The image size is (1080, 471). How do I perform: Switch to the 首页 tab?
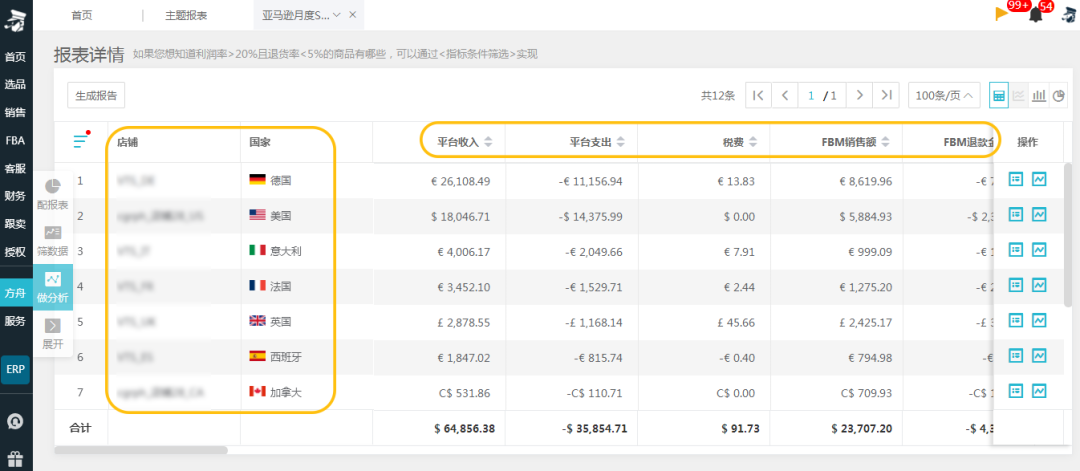tap(82, 15)
